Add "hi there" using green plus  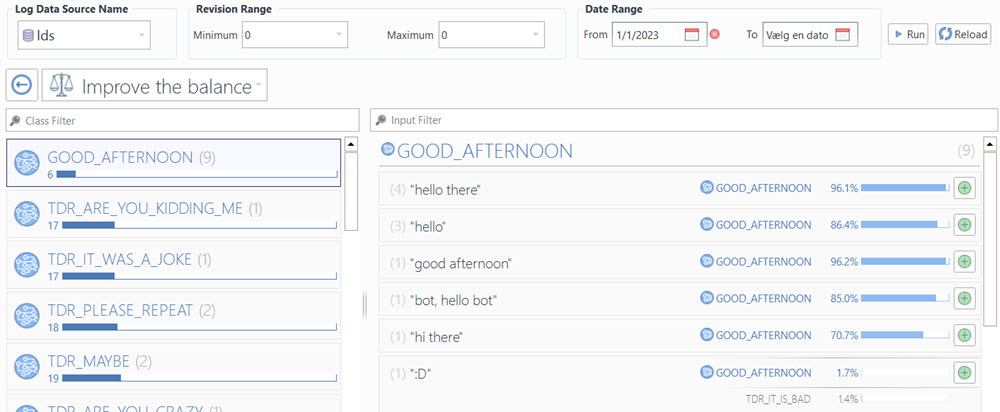click(964, 335)
